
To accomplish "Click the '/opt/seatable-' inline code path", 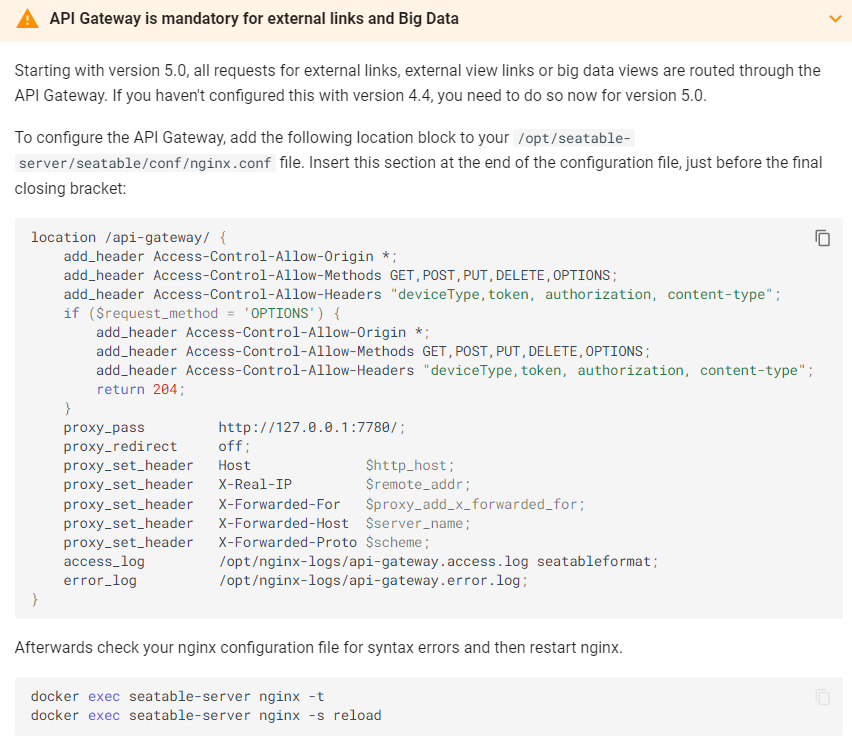I will point(573,137).
